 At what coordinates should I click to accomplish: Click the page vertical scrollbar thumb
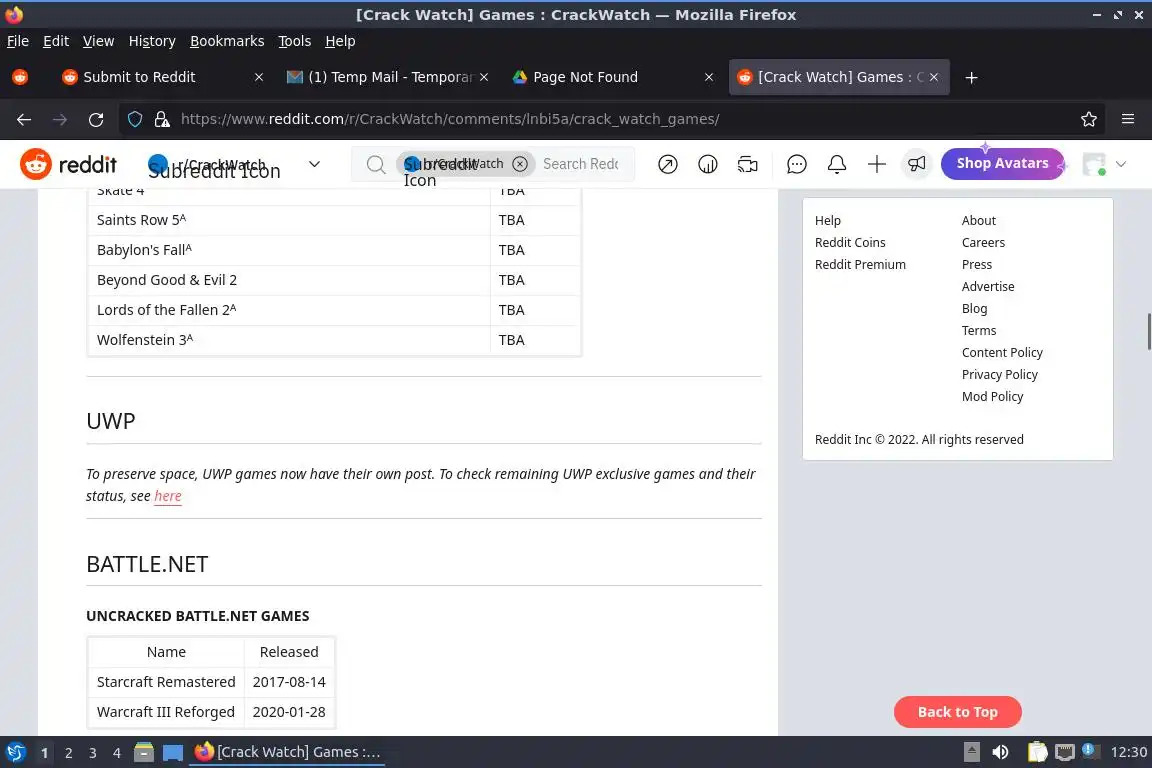coord(1148,331)
